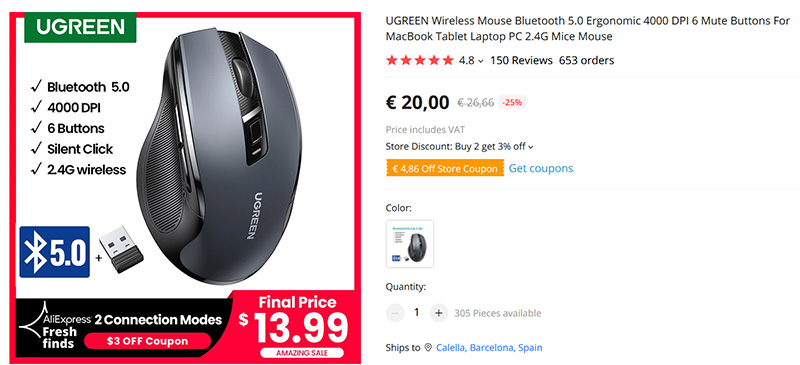Click the minus quantity decrease button

click(395, 313)
